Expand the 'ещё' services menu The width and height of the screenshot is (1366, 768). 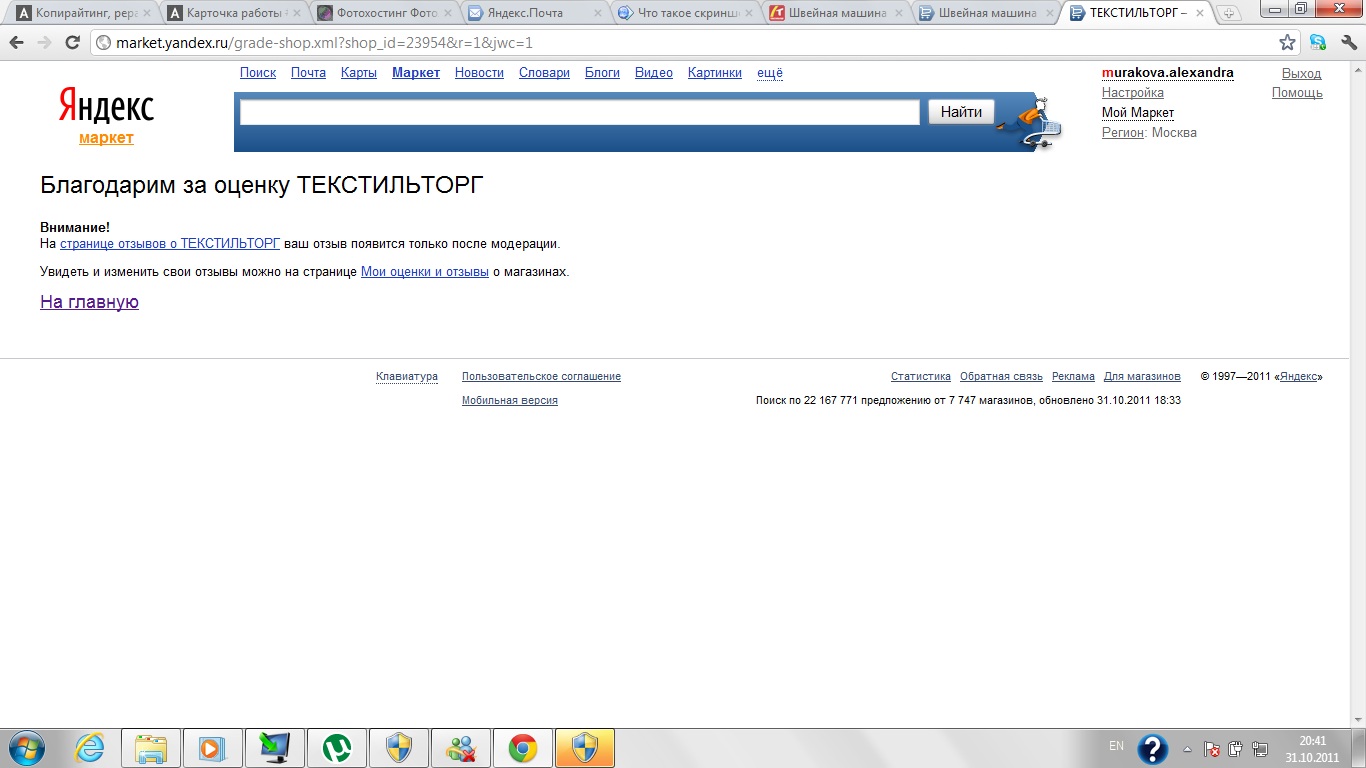coord(769,73)
